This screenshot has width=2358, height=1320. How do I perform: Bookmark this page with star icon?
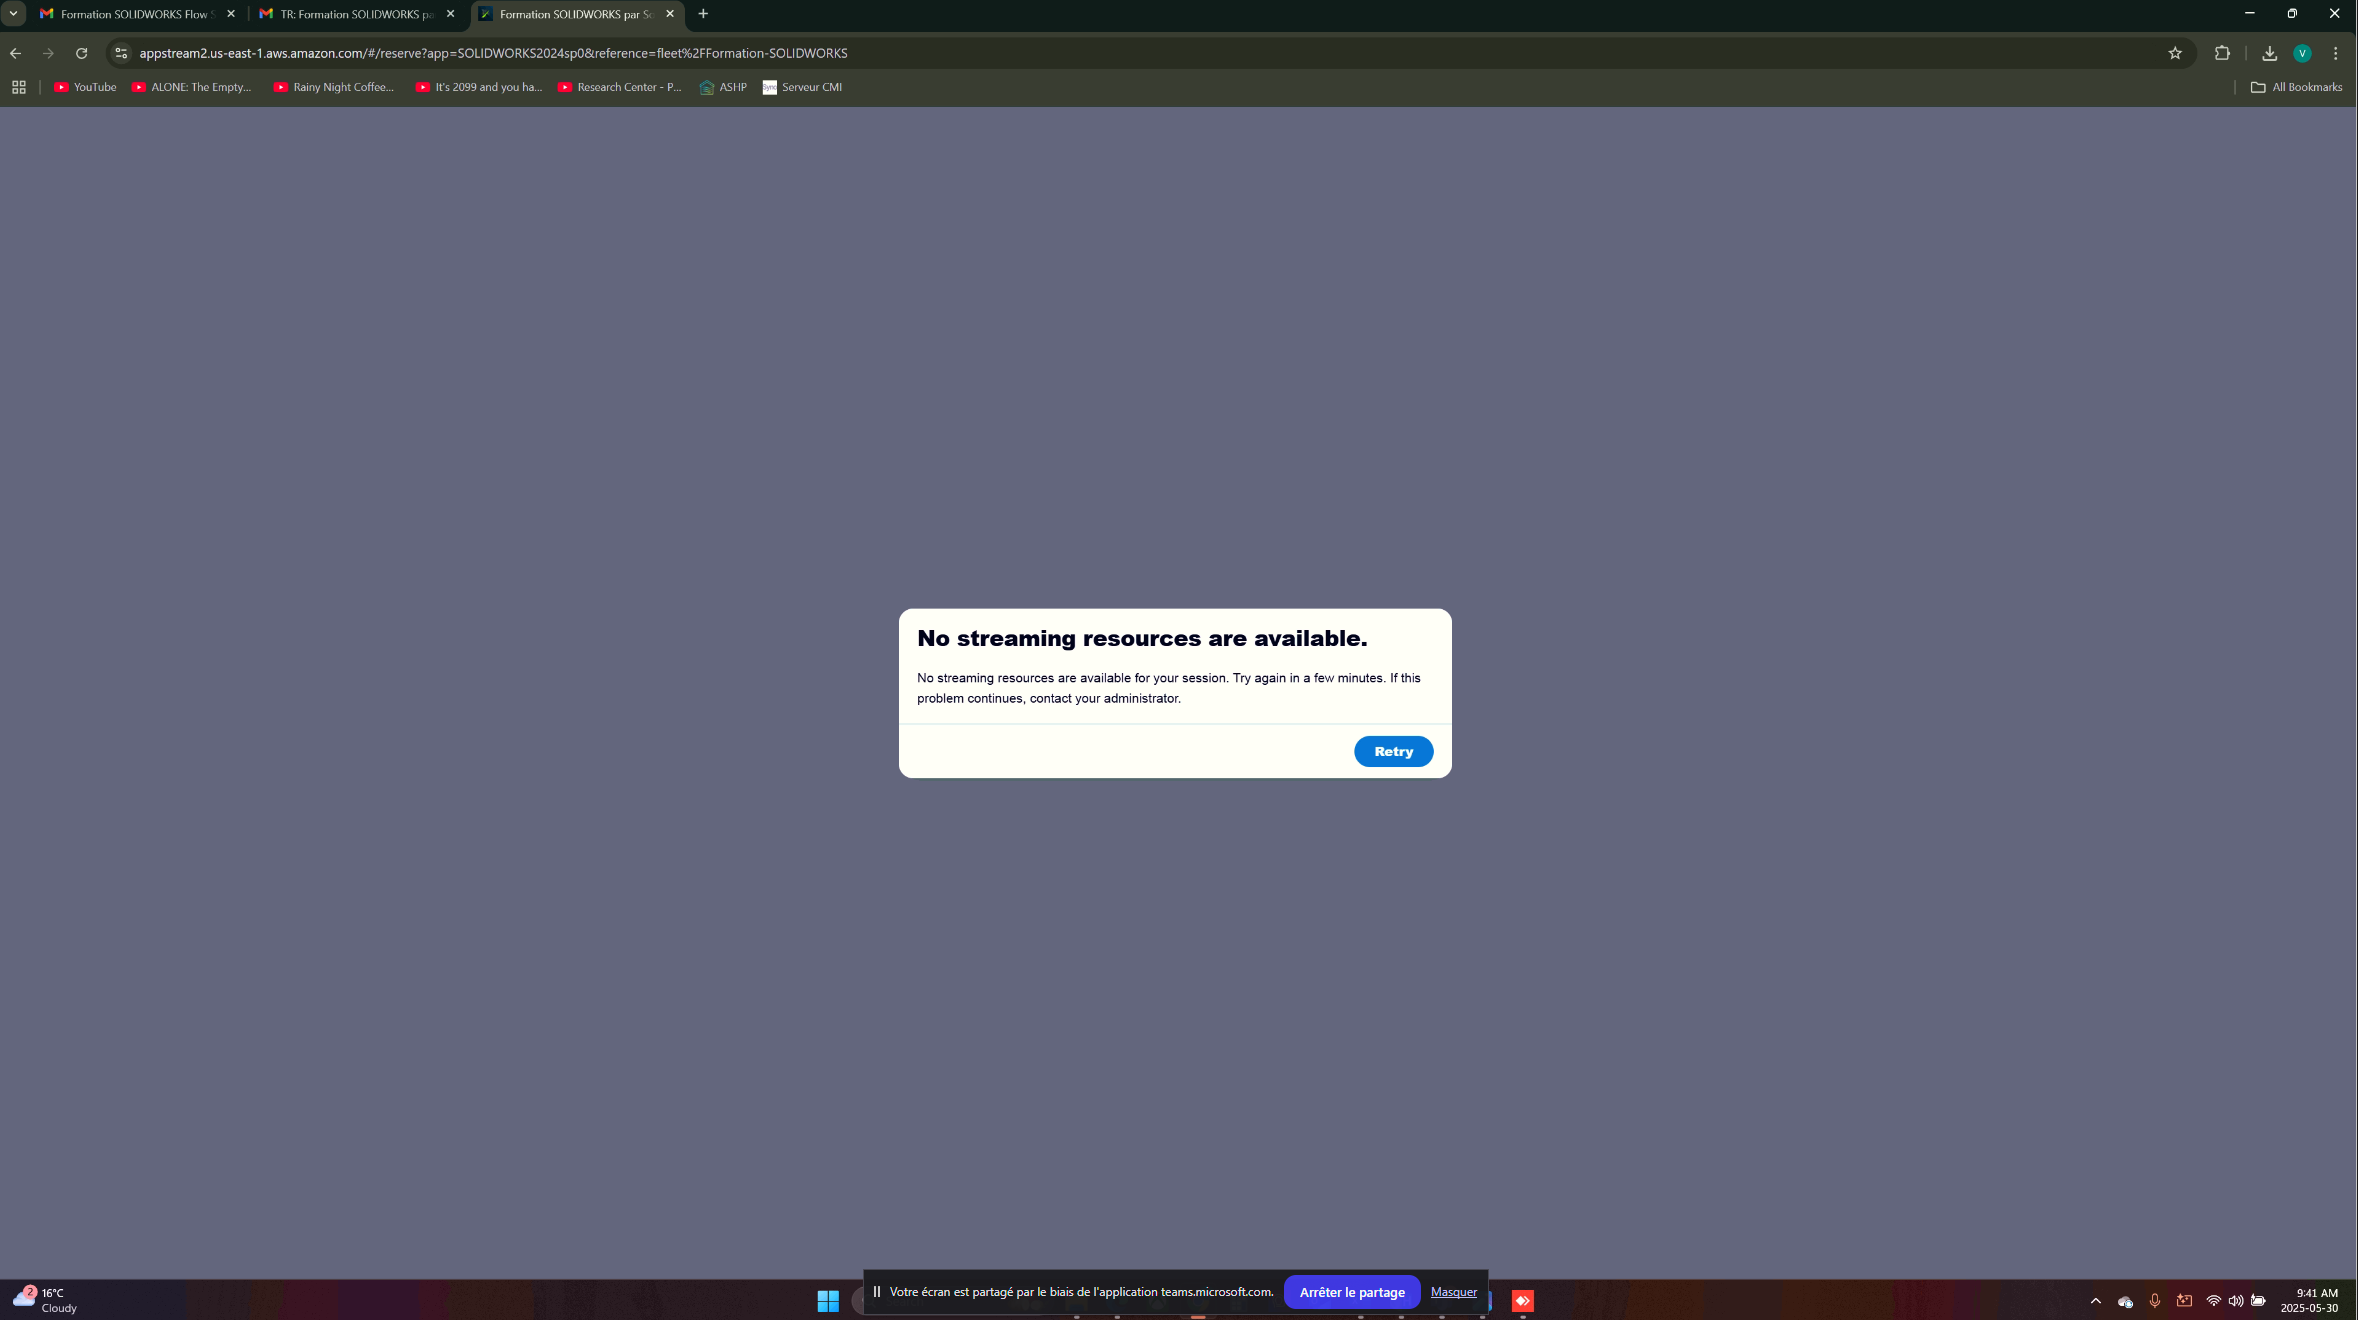[x=2175, y=53]
